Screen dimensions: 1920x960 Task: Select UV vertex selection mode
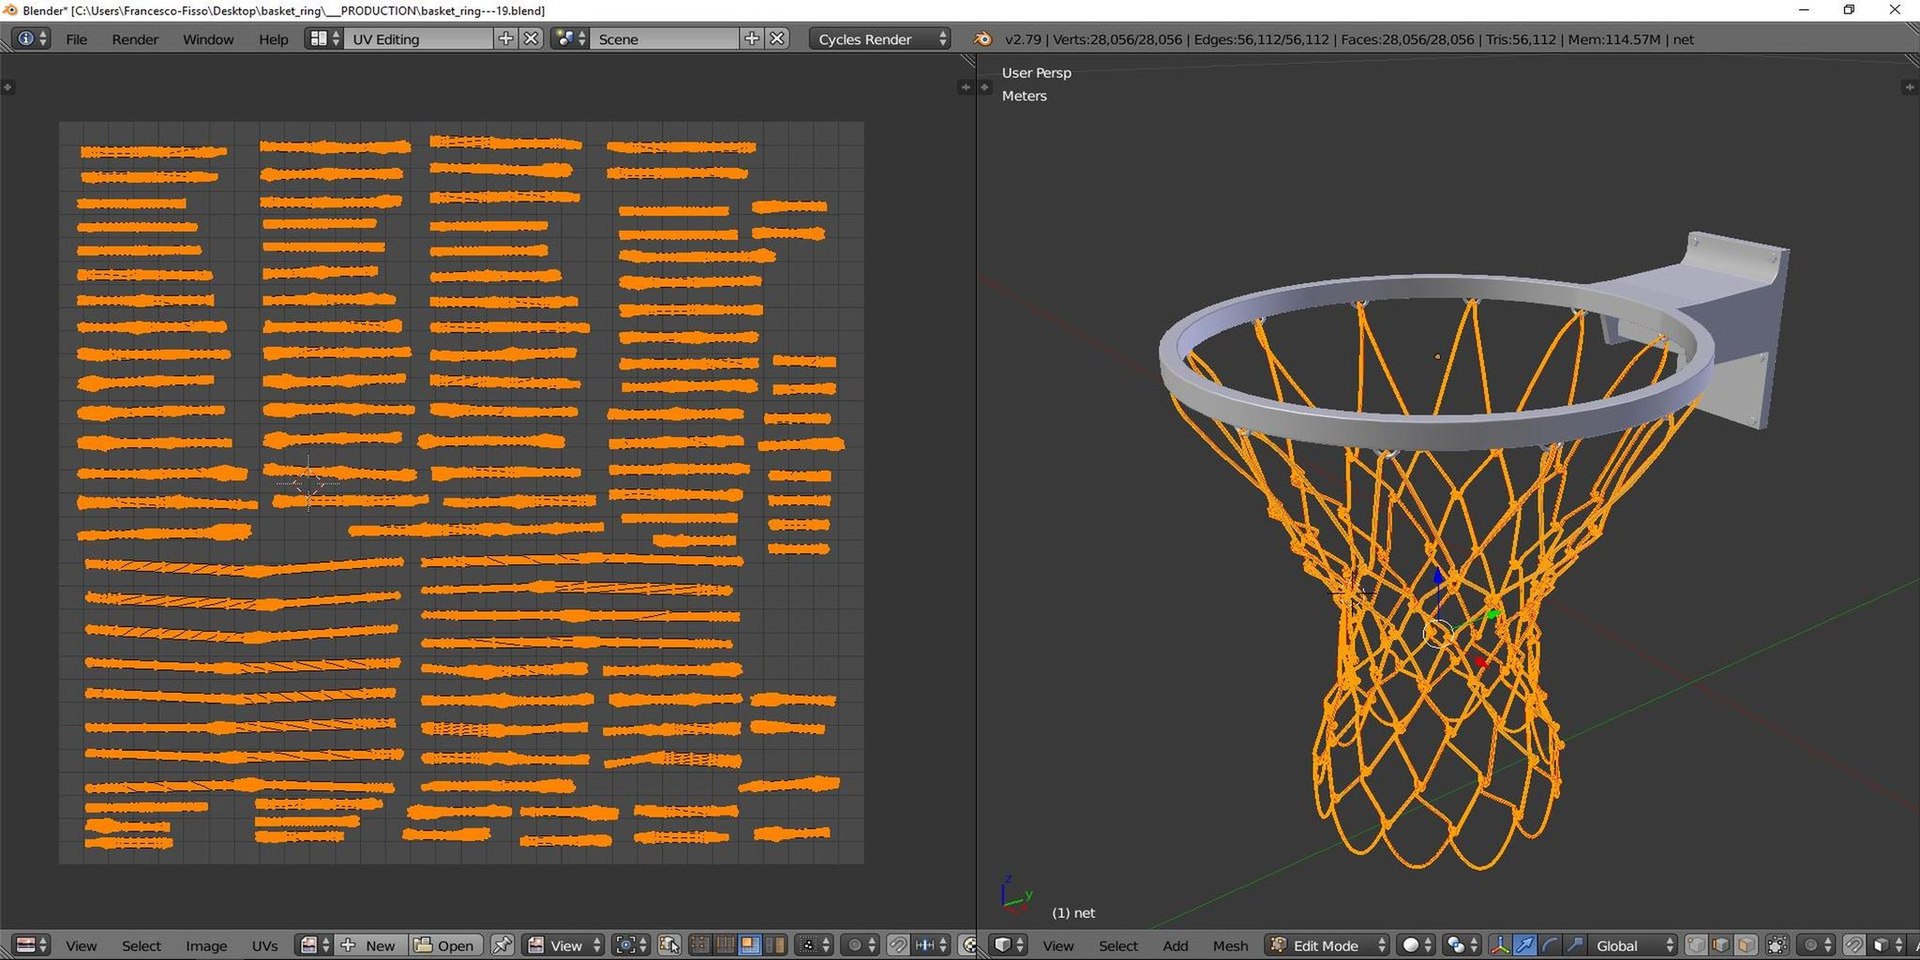(700, 945)
